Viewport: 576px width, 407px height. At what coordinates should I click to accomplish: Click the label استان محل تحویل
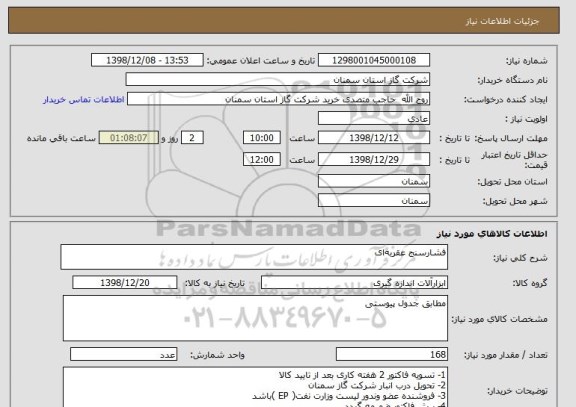[x=512, y=182]
